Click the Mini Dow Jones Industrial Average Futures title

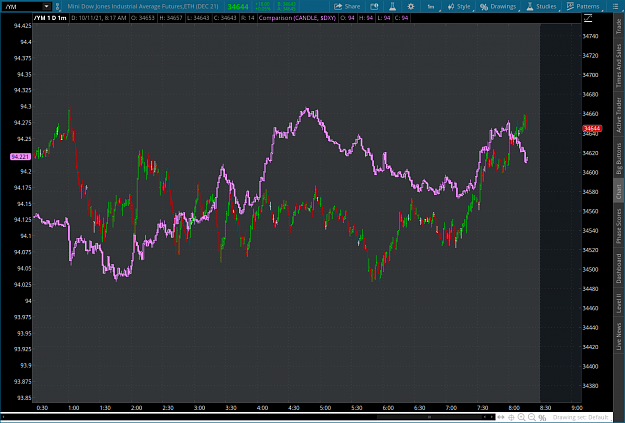pos(143,6)
